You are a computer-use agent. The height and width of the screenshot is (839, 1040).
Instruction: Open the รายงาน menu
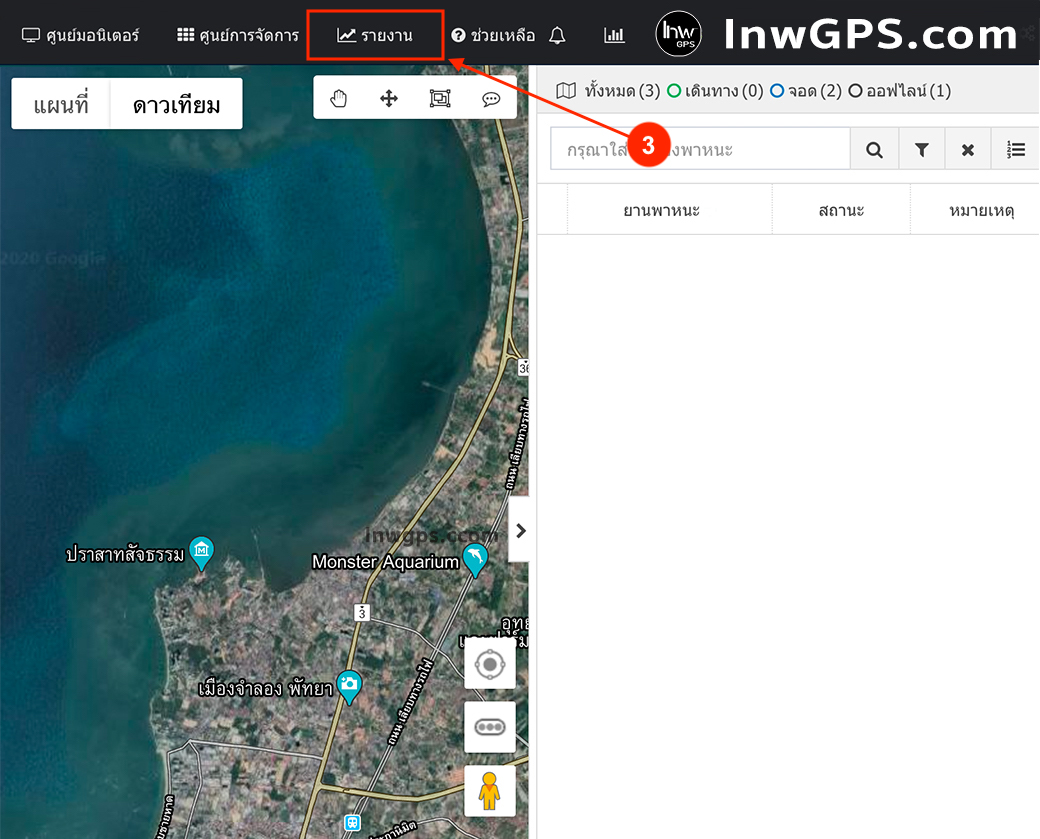tap(375, 36)
